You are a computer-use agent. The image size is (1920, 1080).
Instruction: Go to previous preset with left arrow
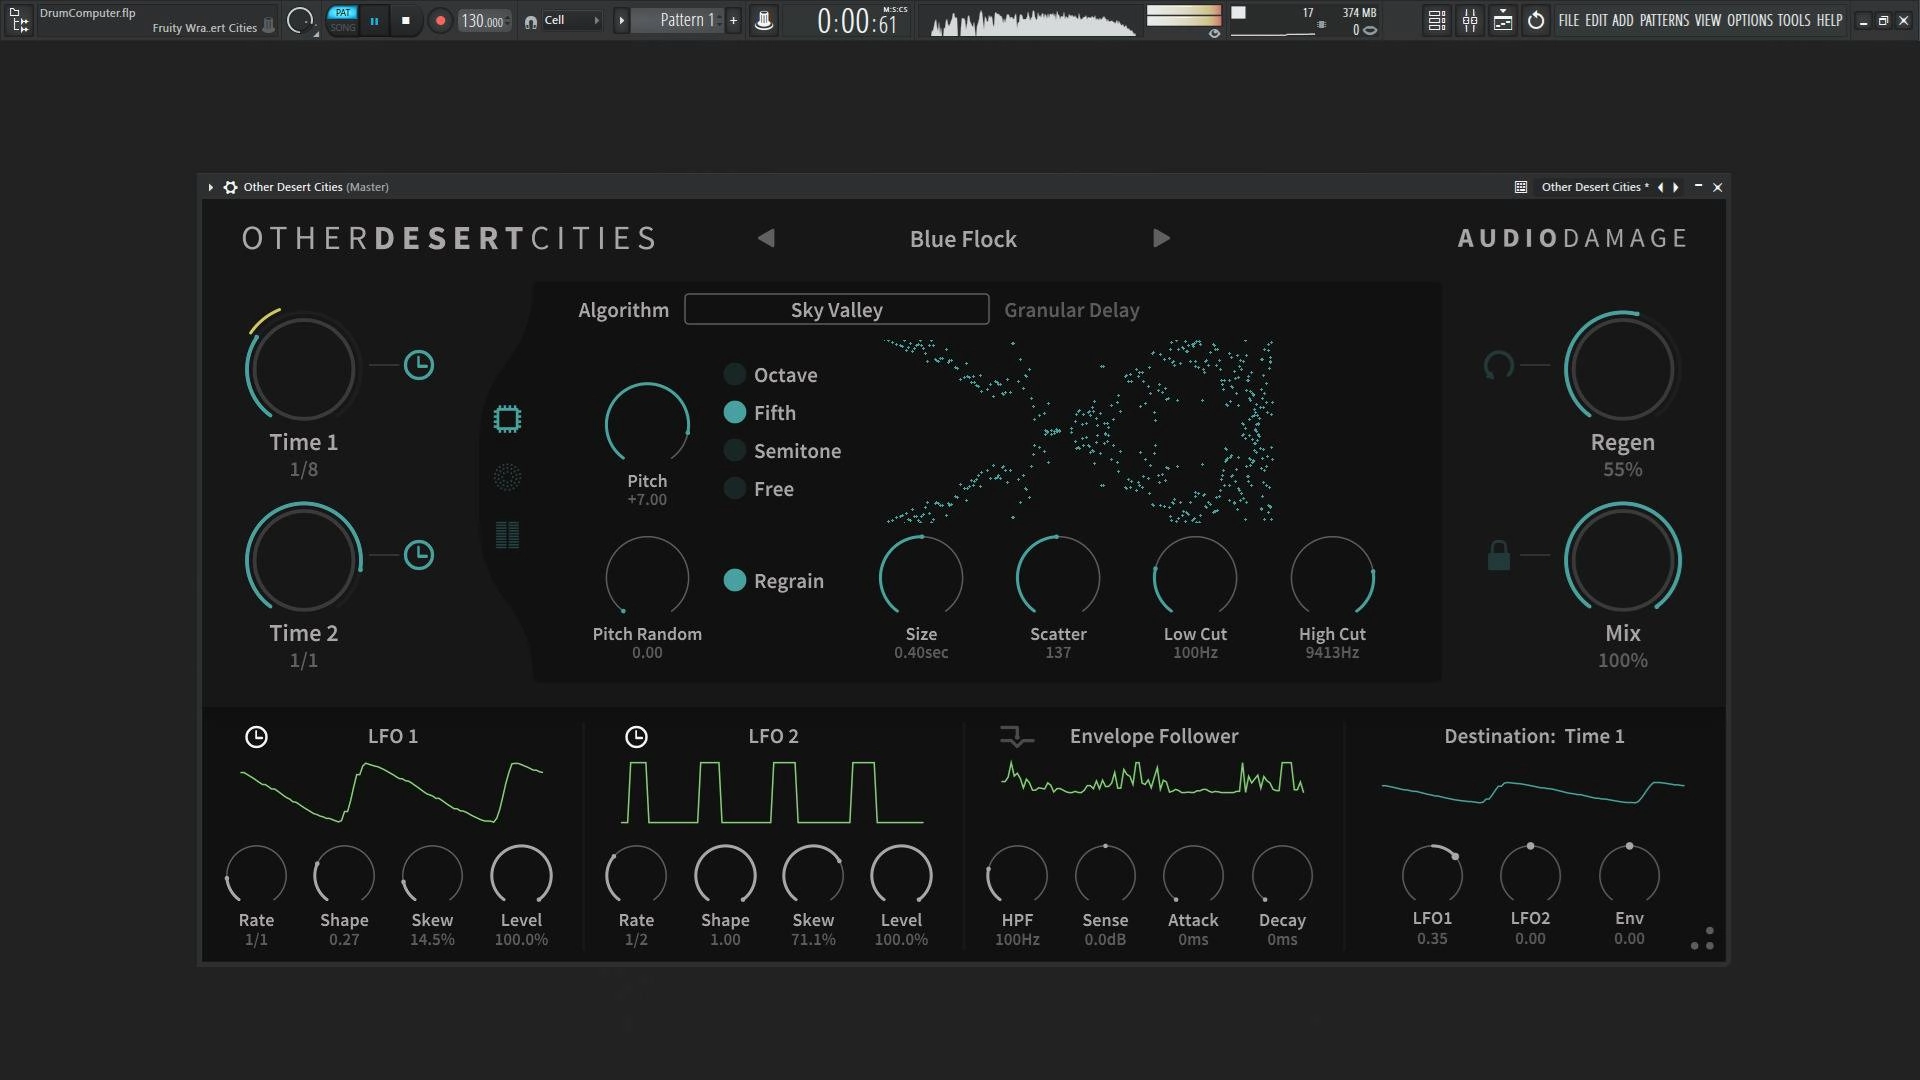point(766,238)
